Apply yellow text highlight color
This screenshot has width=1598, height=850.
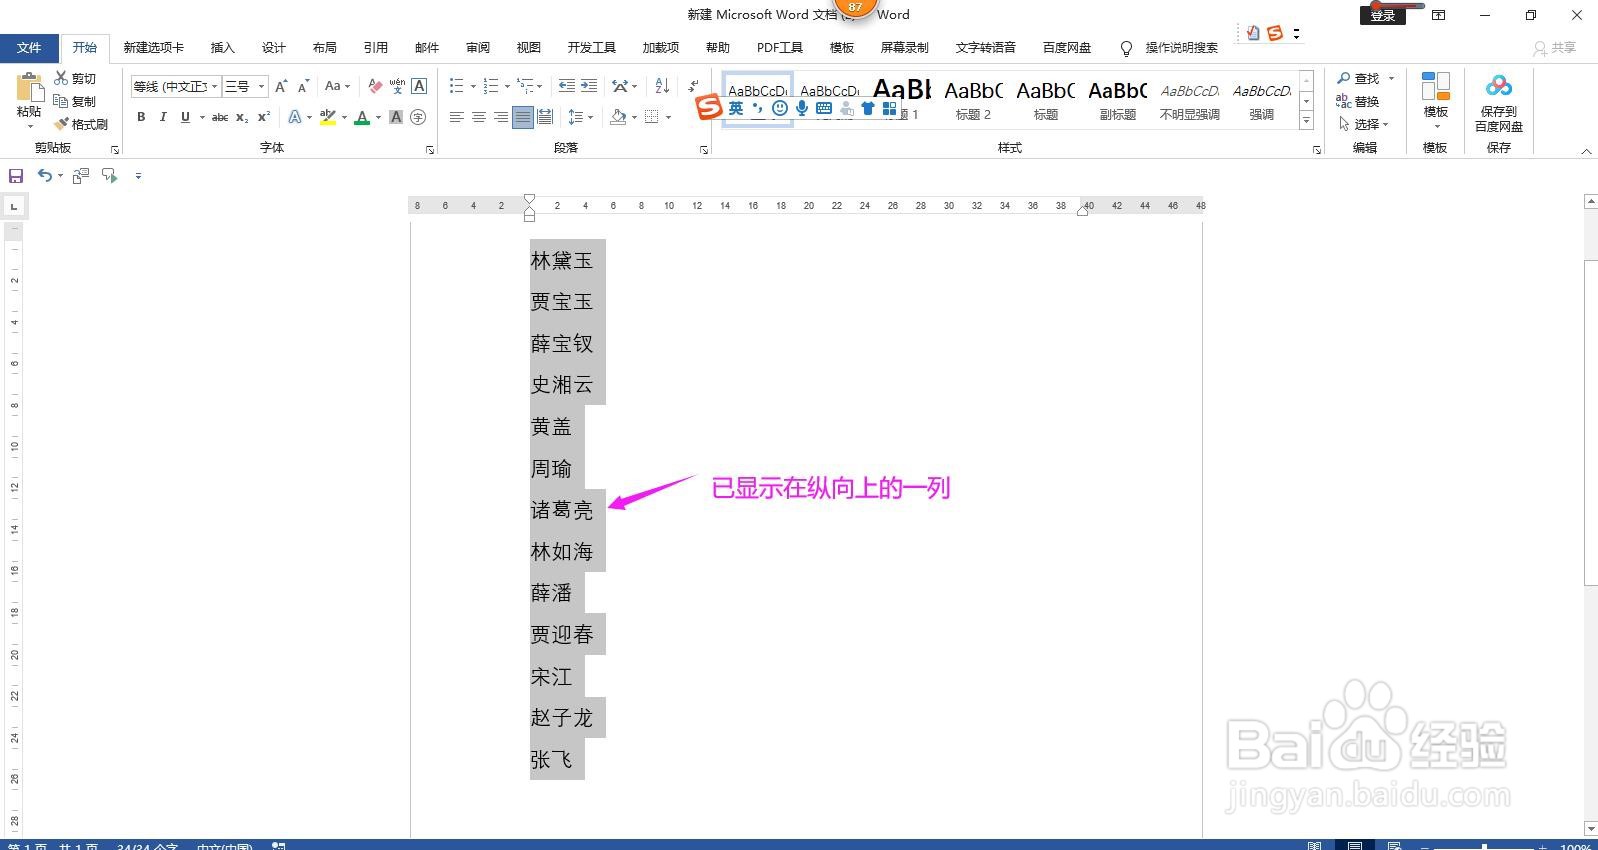click(x=327, y=117)
